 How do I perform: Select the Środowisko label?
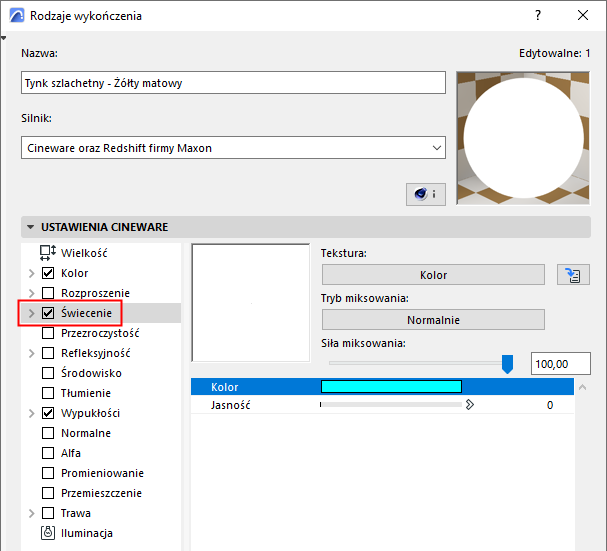point(91,373)
